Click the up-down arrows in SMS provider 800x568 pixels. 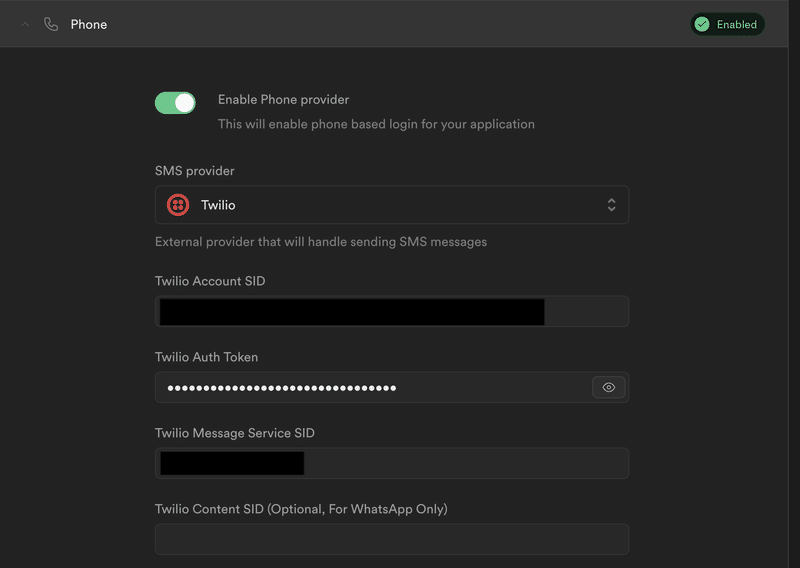coord(611,205)
